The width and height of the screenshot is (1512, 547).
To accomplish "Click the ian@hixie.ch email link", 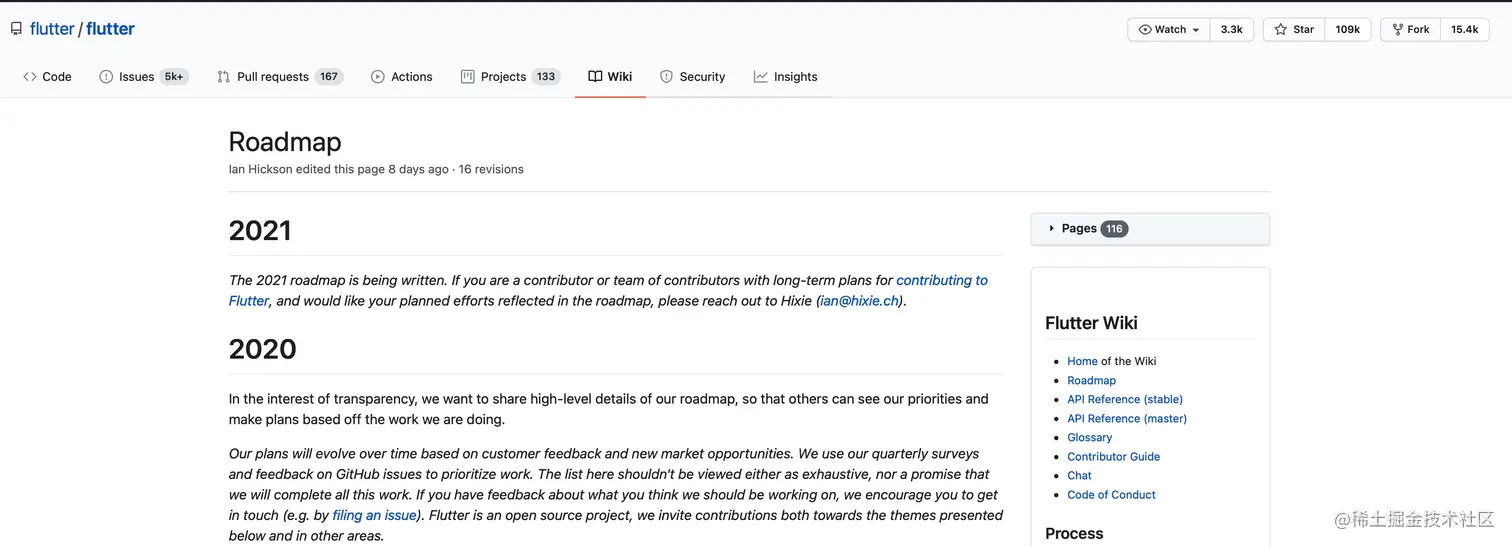I will coord(860,300).
